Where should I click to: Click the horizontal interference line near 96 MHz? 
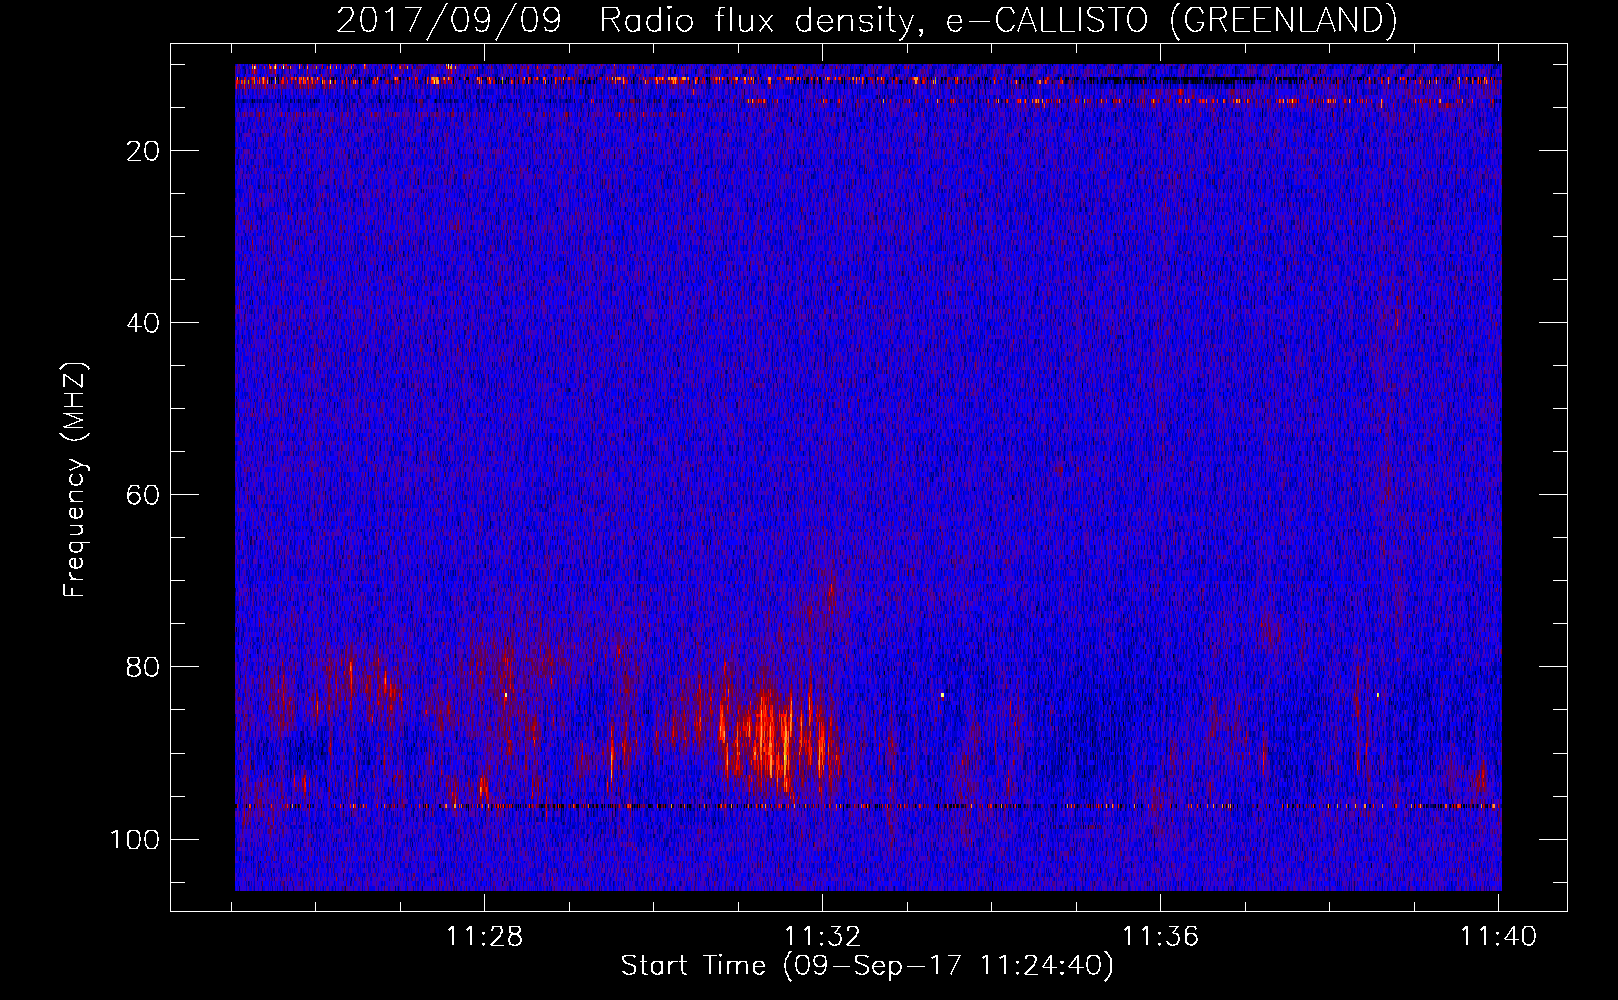tap(868, 805)
